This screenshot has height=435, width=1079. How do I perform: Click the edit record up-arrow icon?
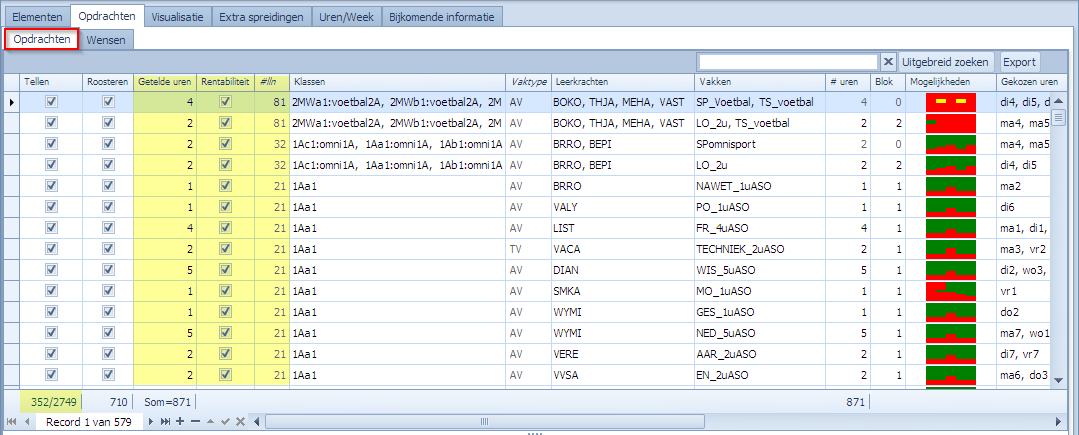coord(211,421)
